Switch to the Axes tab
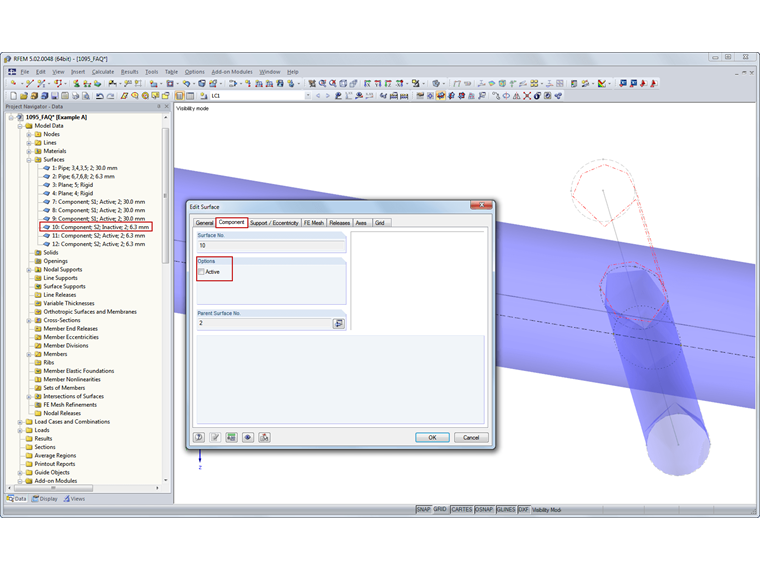Image resolution: width=760 pixels, height=570 pixels. click(x=361, y=223)
